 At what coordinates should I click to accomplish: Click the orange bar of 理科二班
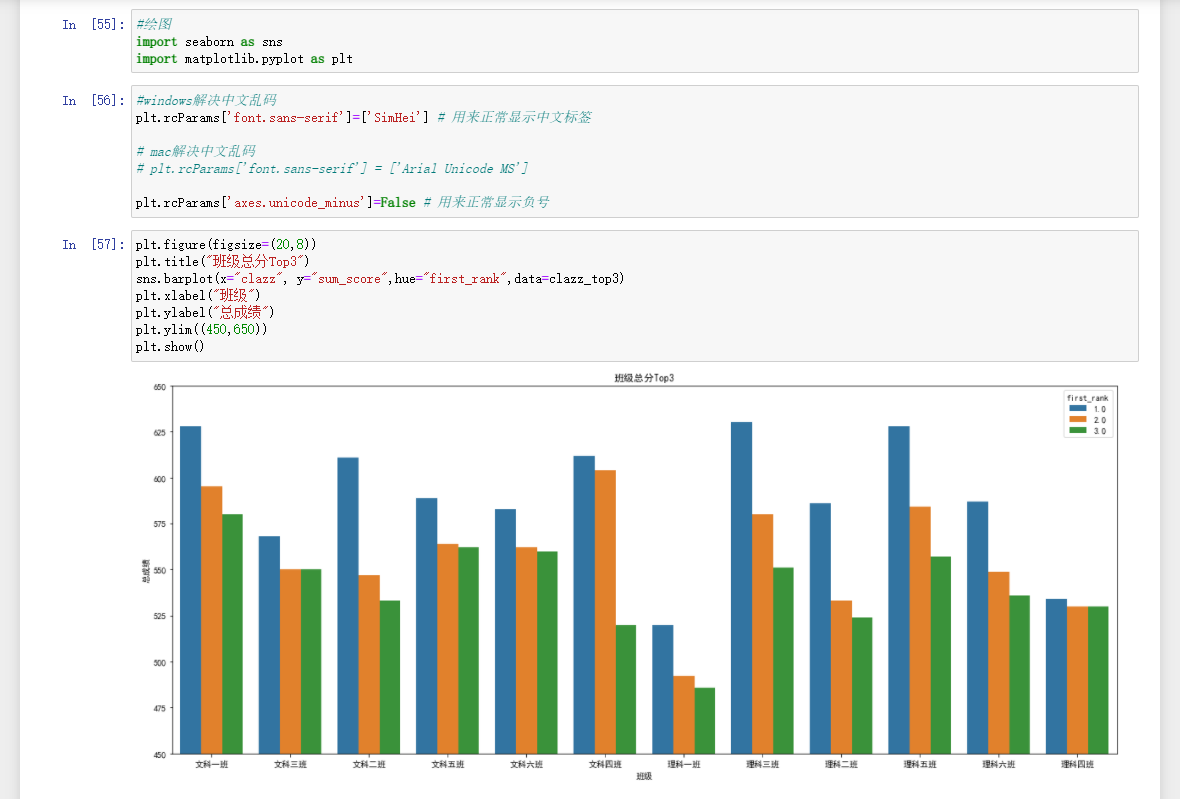tap(841, 677)
